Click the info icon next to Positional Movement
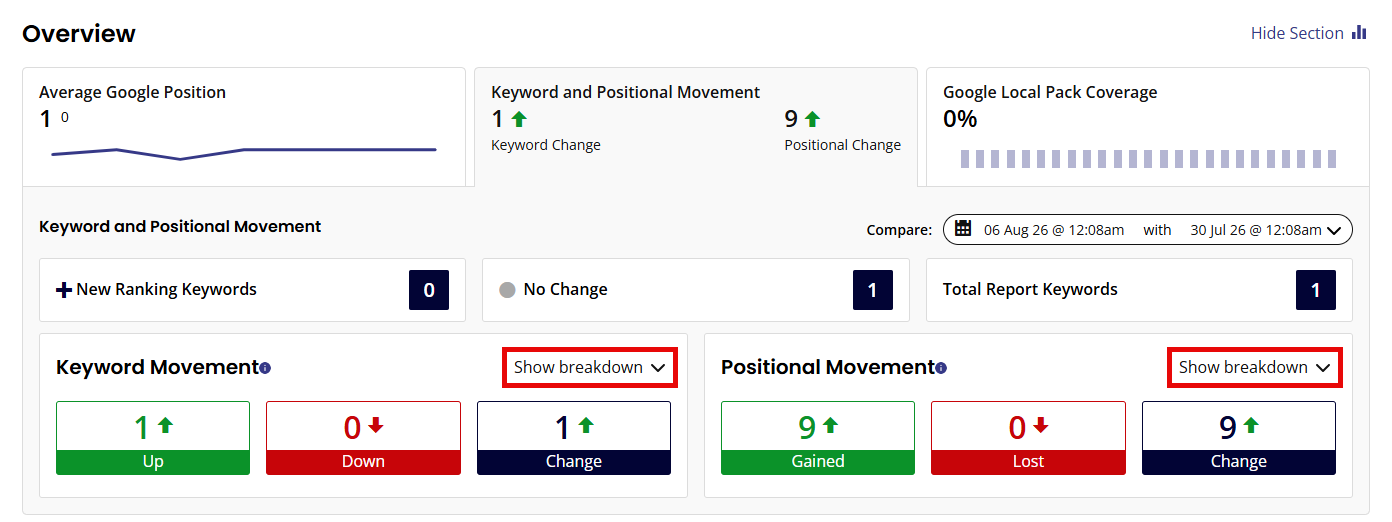The width and height of the screenshot is (1392, 522). [x=941, y=368]
